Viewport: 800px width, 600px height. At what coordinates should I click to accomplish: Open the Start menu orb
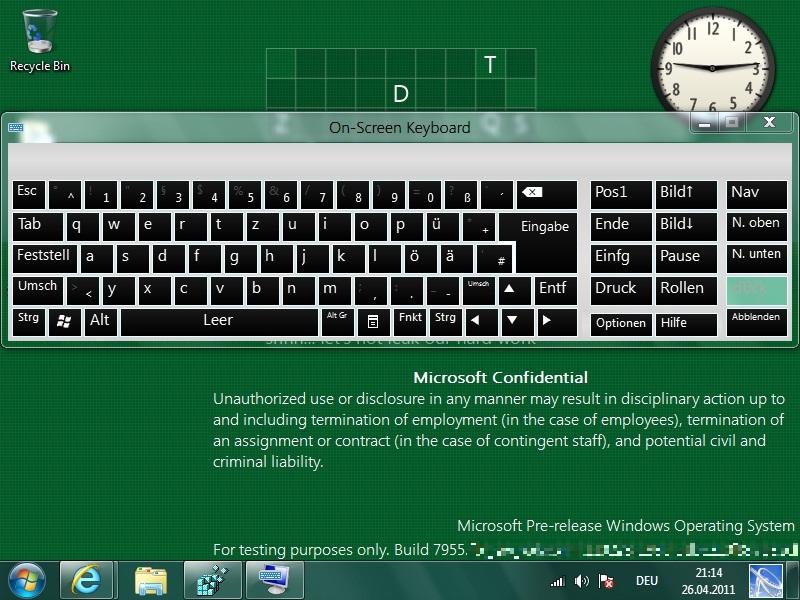point(27,581)
